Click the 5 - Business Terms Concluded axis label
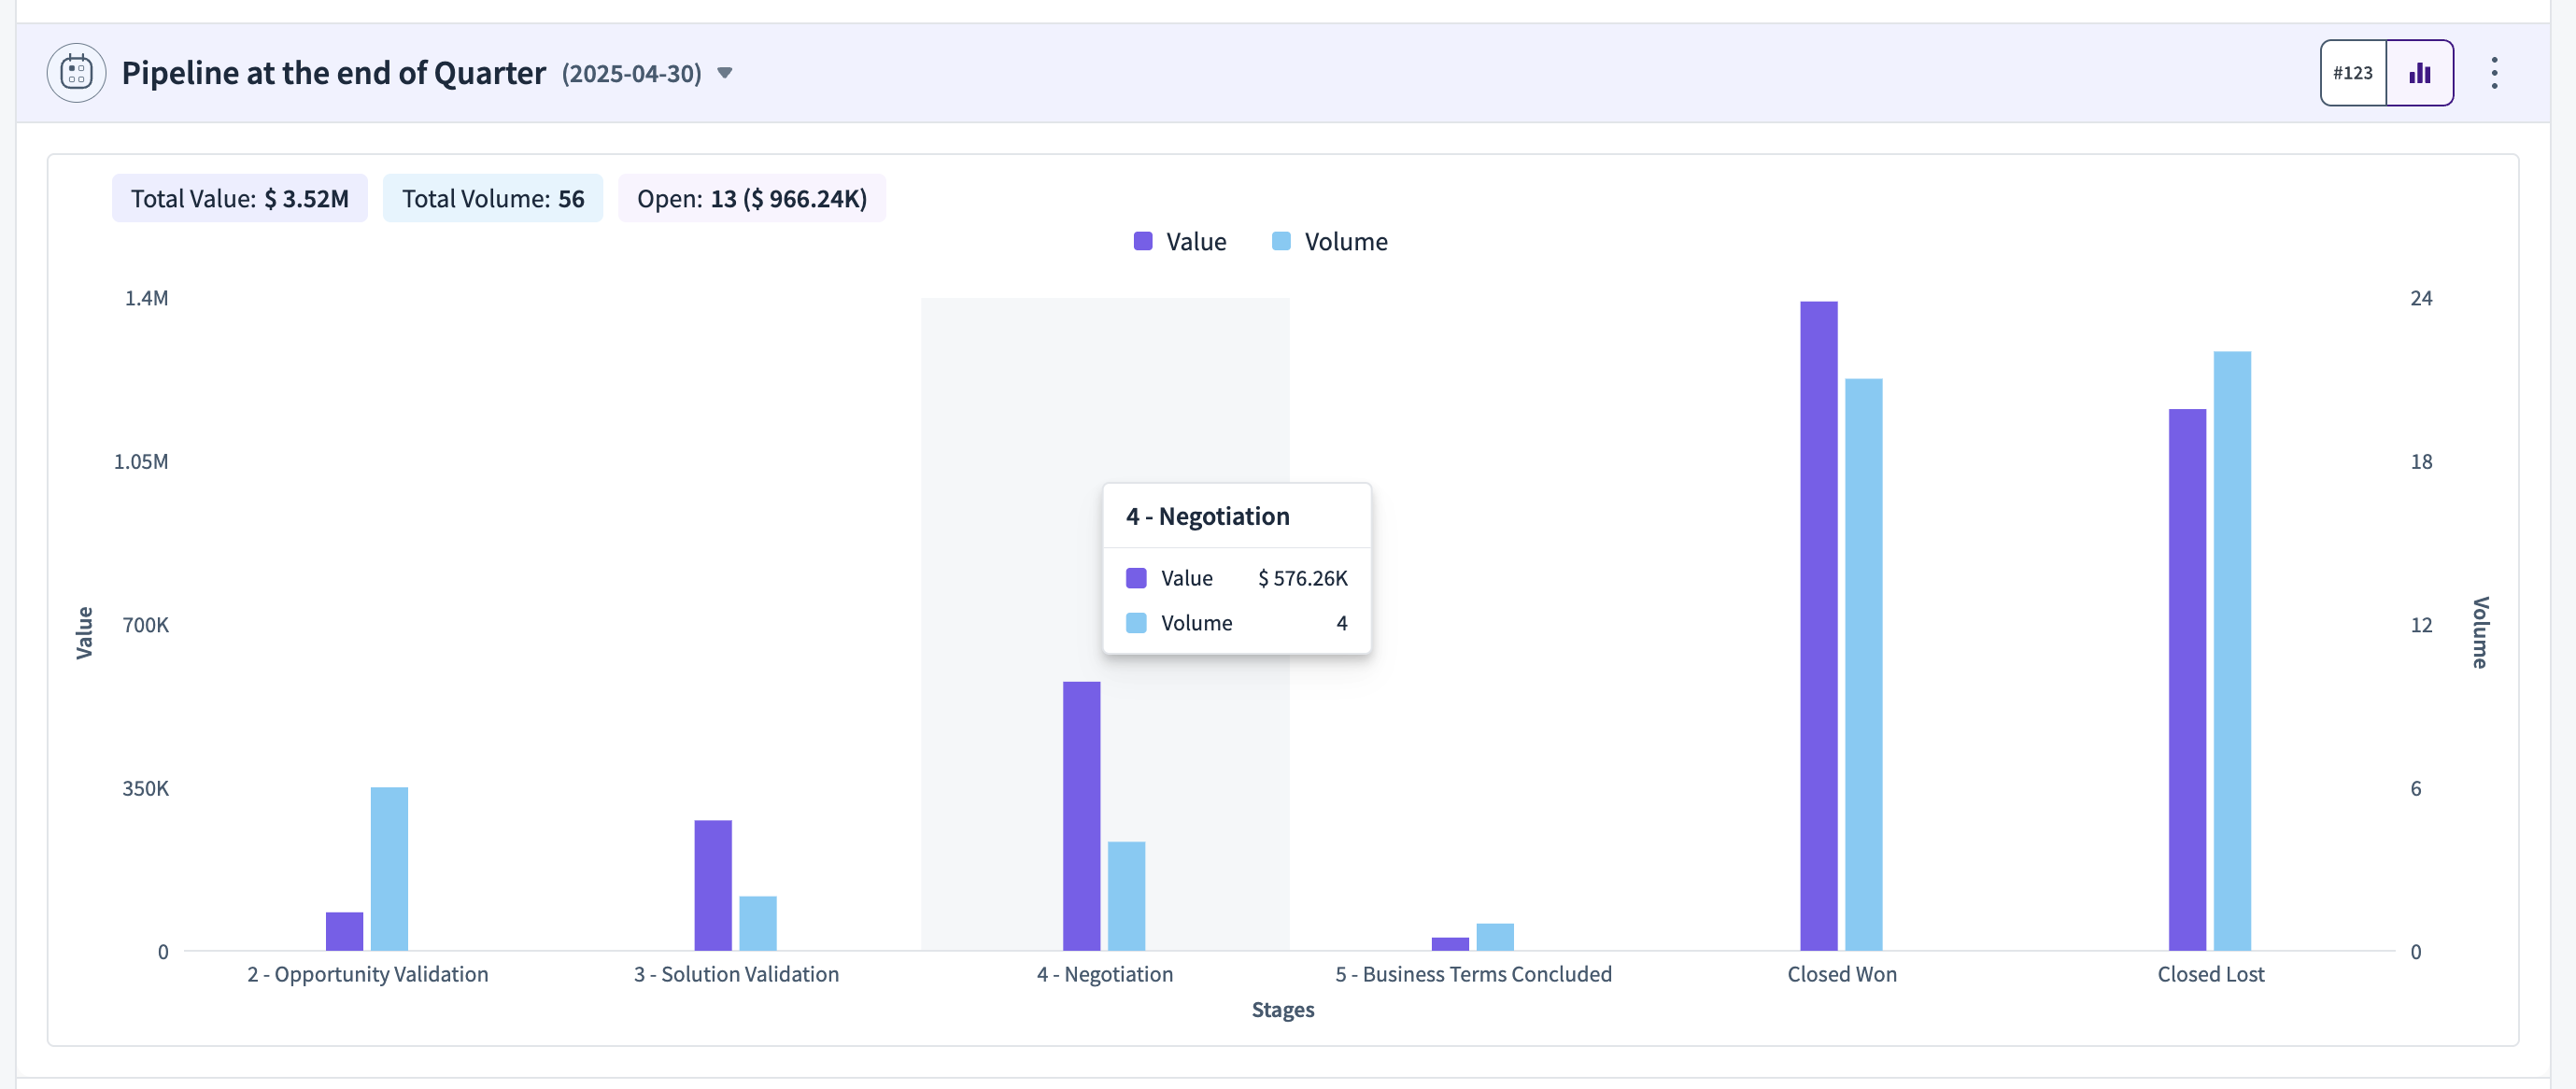Viewport: 2576px width, 1089px height. (x=1473, y=974)
